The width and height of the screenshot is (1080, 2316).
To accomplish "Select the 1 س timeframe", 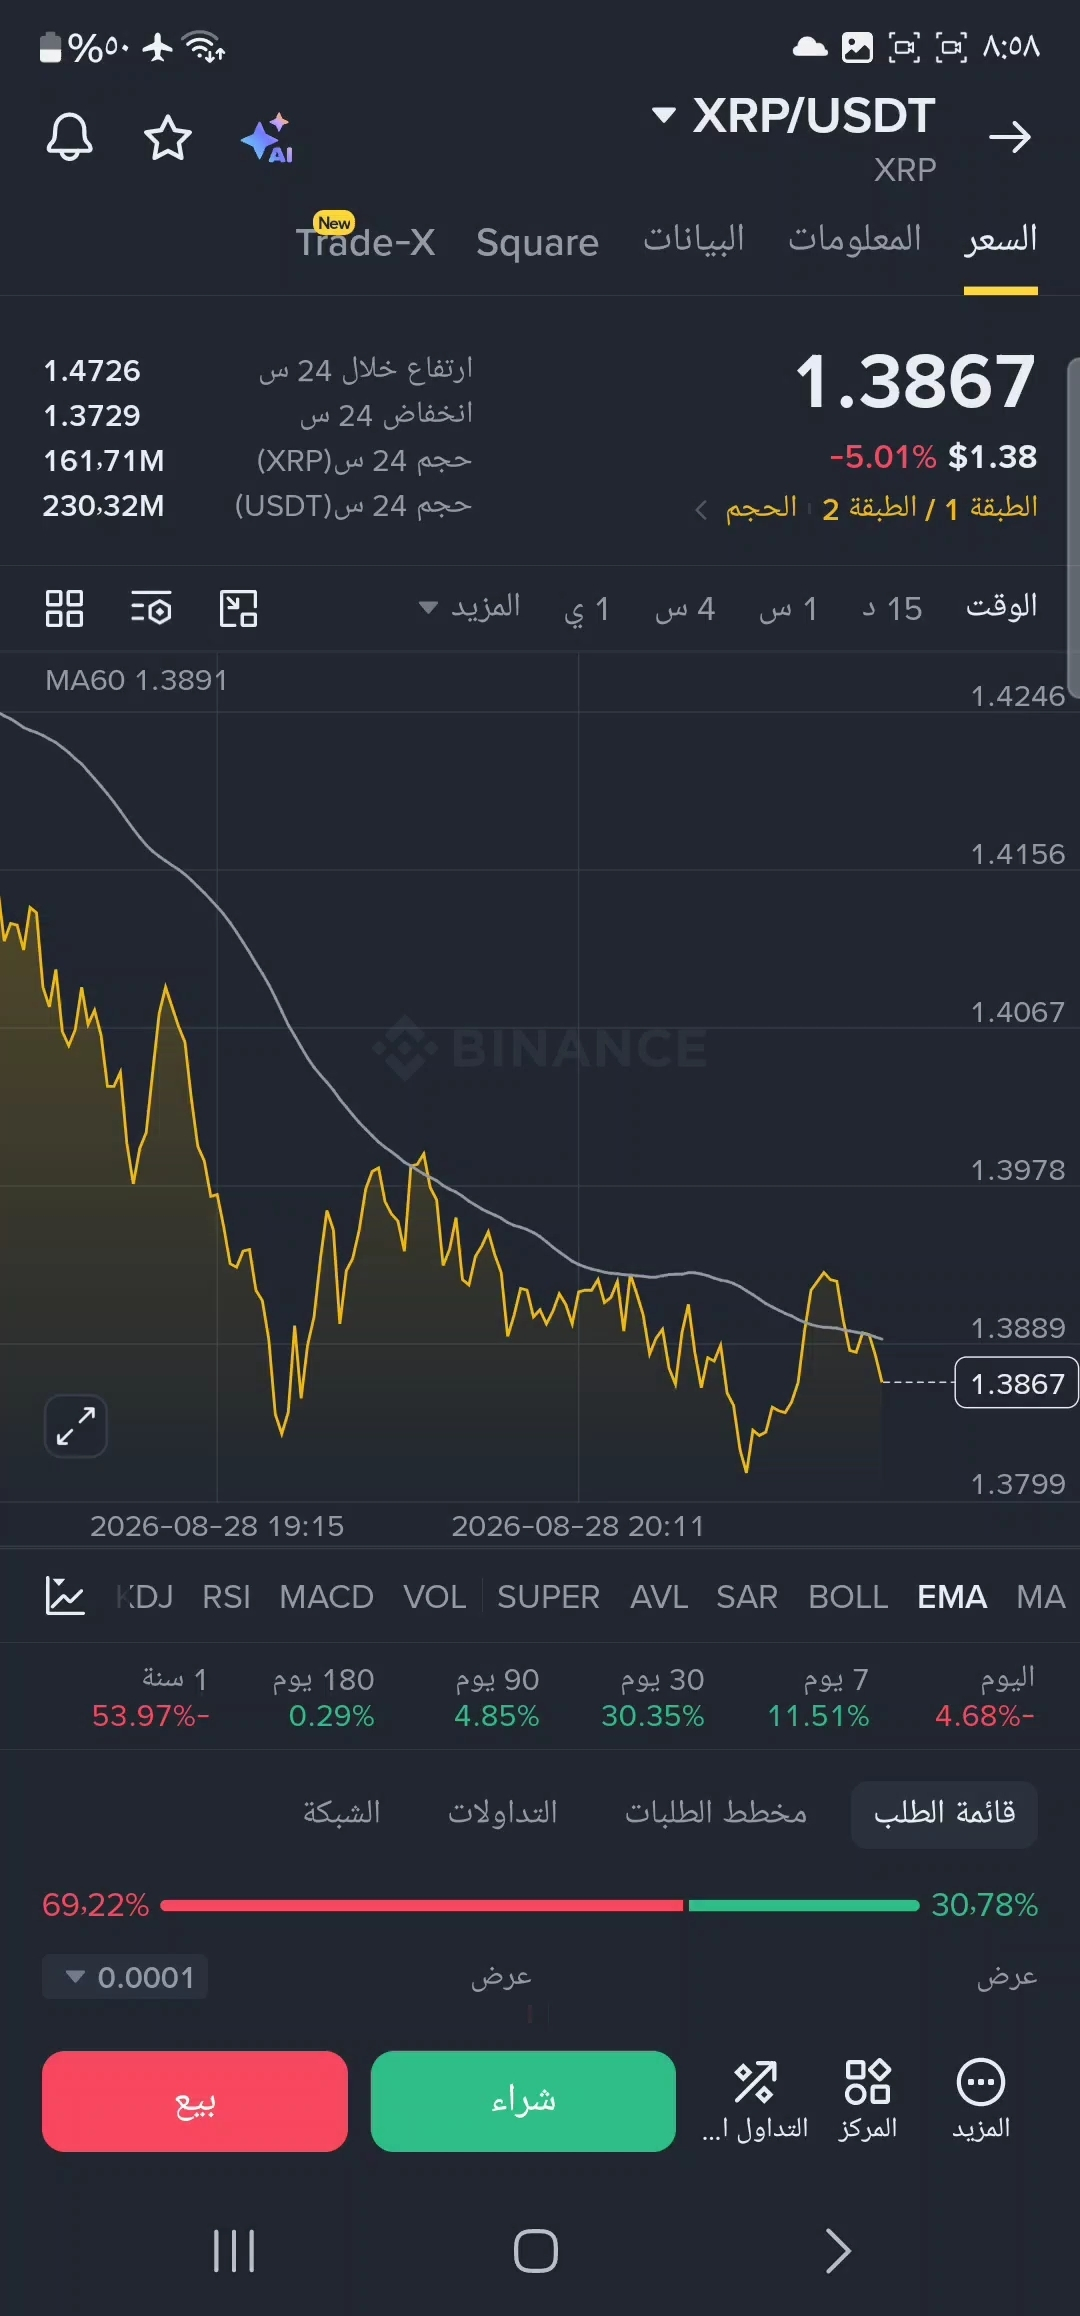I will (x=789, y=608).
